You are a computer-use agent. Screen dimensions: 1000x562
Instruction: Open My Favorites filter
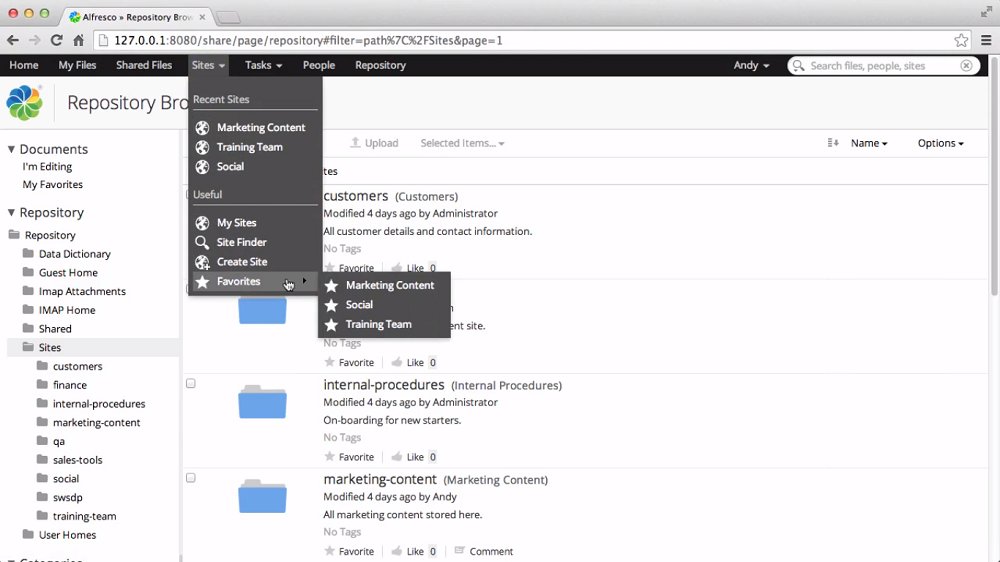53,184
